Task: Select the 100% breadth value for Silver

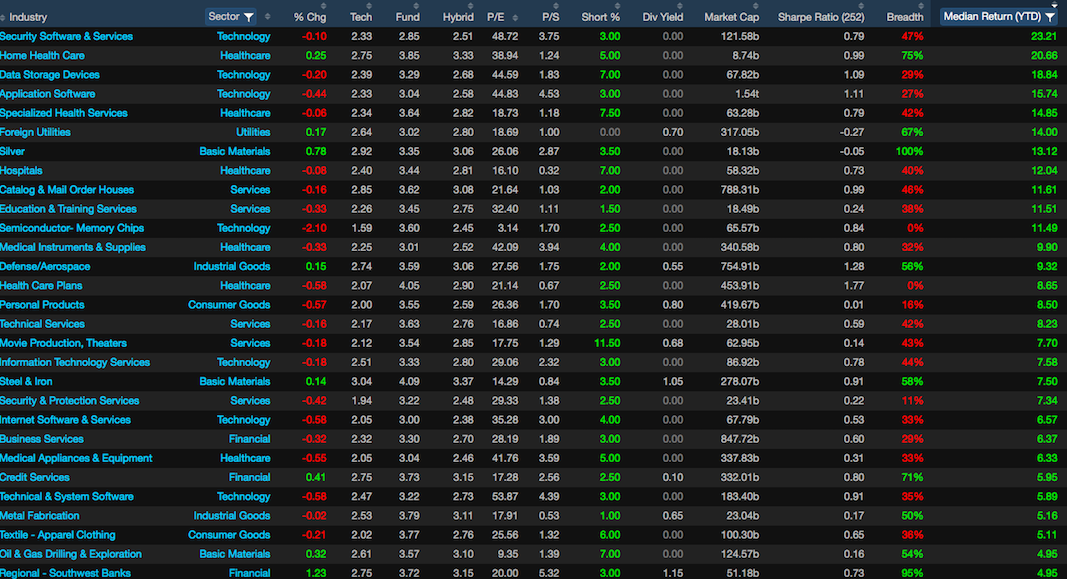Action: click(910, 151)
